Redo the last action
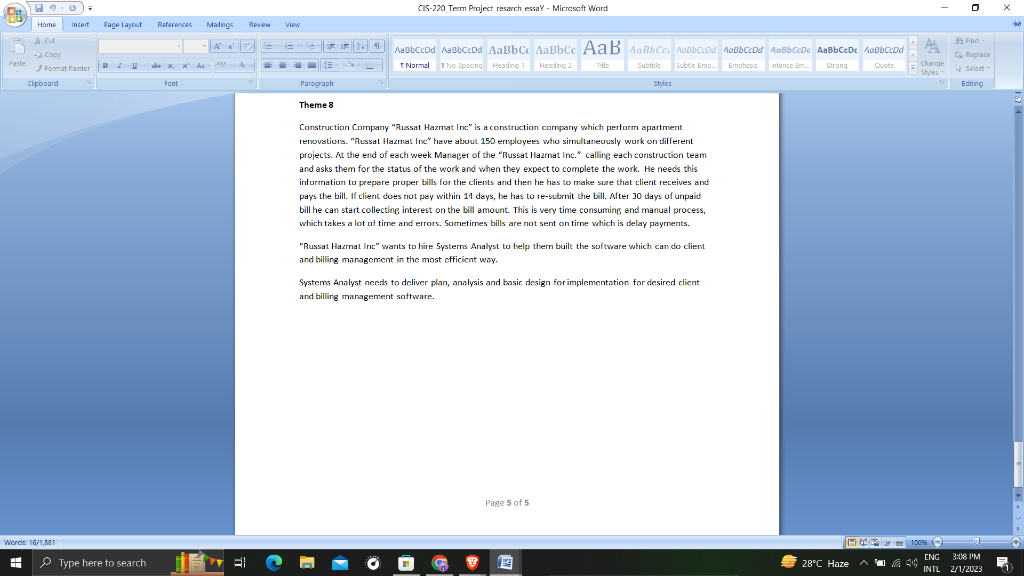This screenshot has height=576, width=1024. 72,8
